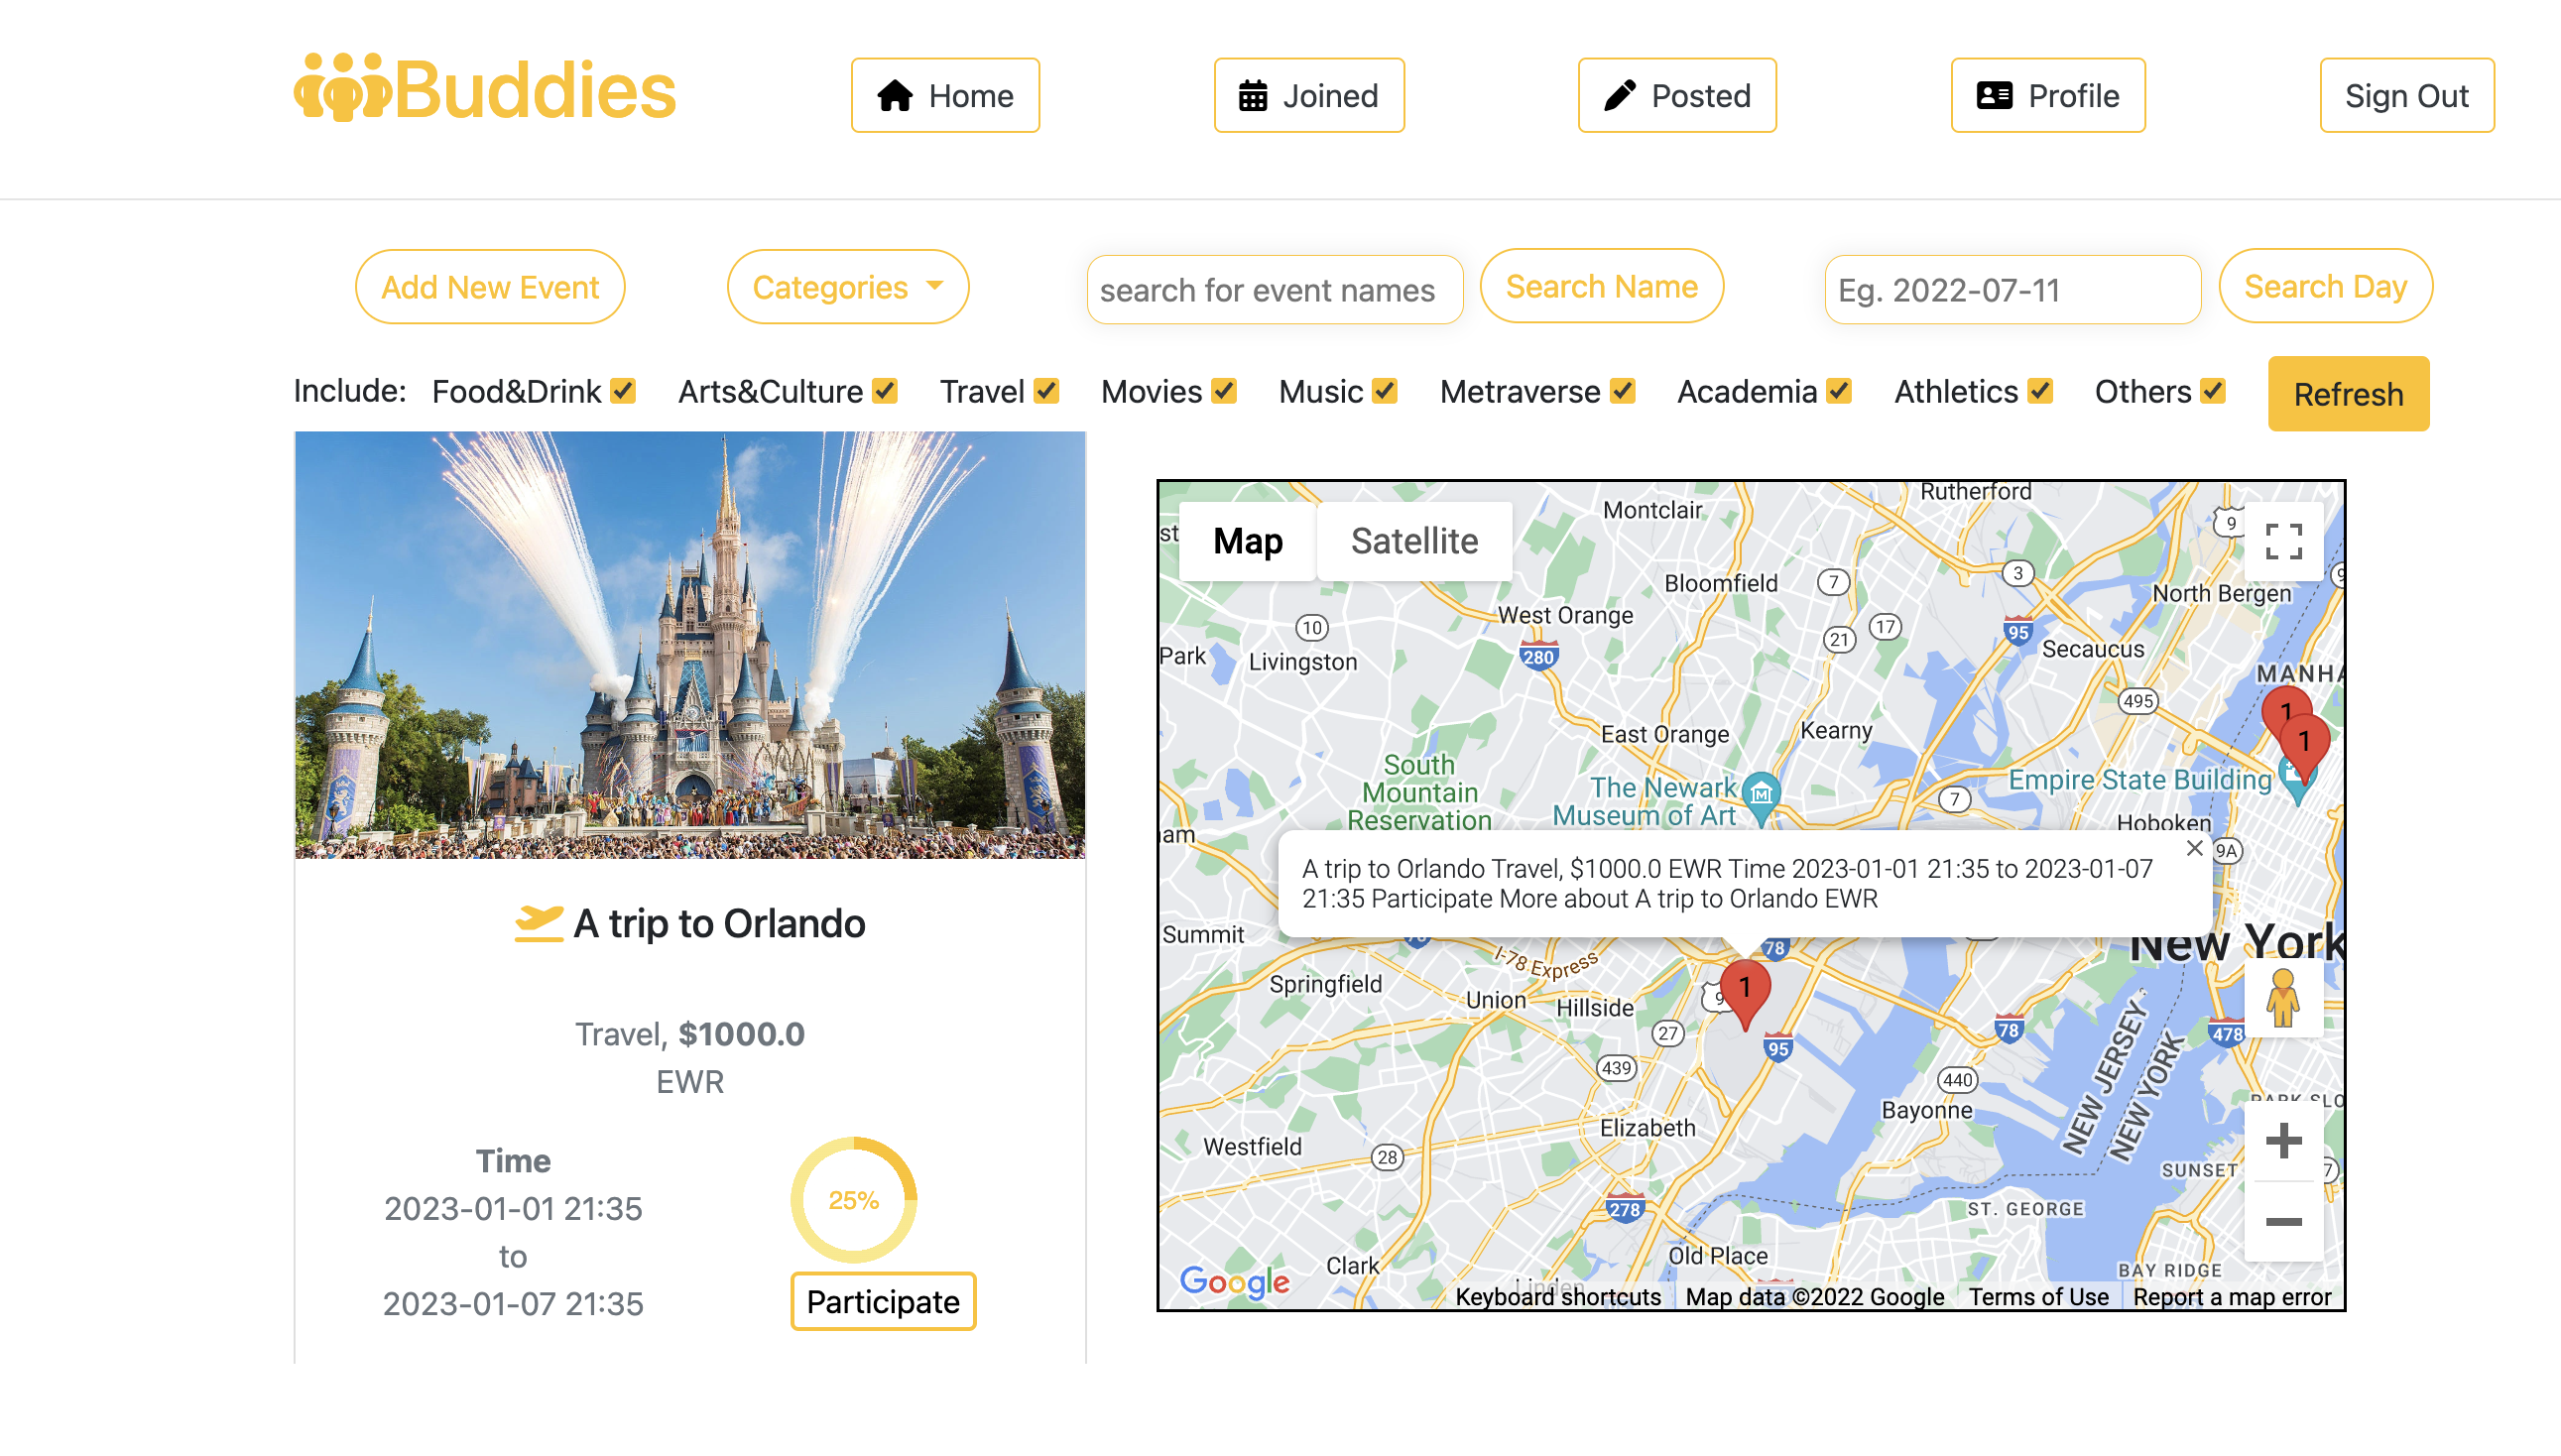
Task: Toggle the Athletics checkbox
Action: click(2040, 391)
